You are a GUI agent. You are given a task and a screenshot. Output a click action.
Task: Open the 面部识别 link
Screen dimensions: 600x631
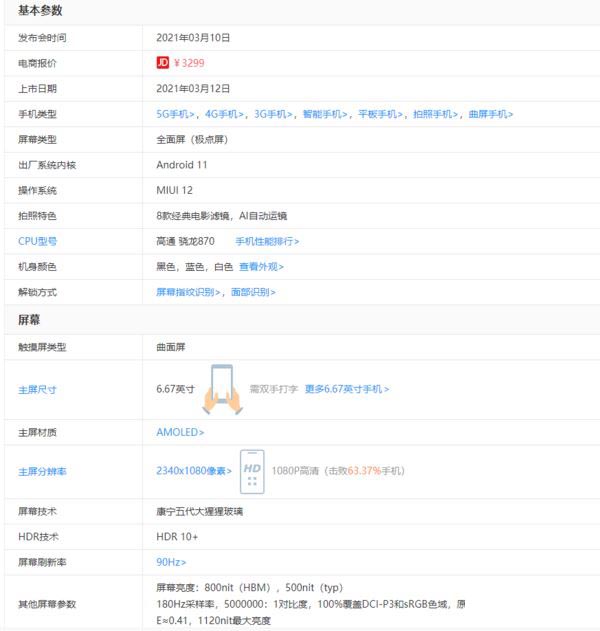(x=253, y=292)
